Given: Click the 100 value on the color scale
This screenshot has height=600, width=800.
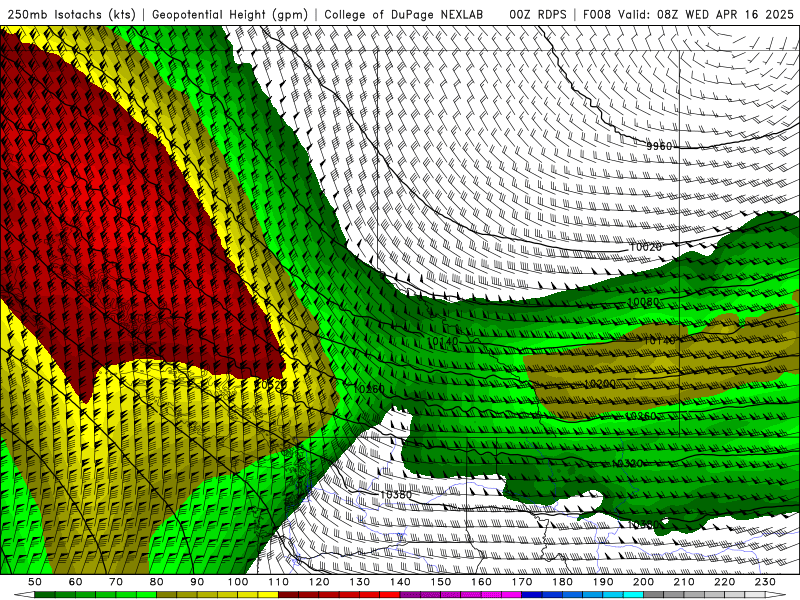Looking at the screenshot, I should [x=238, y=582].
